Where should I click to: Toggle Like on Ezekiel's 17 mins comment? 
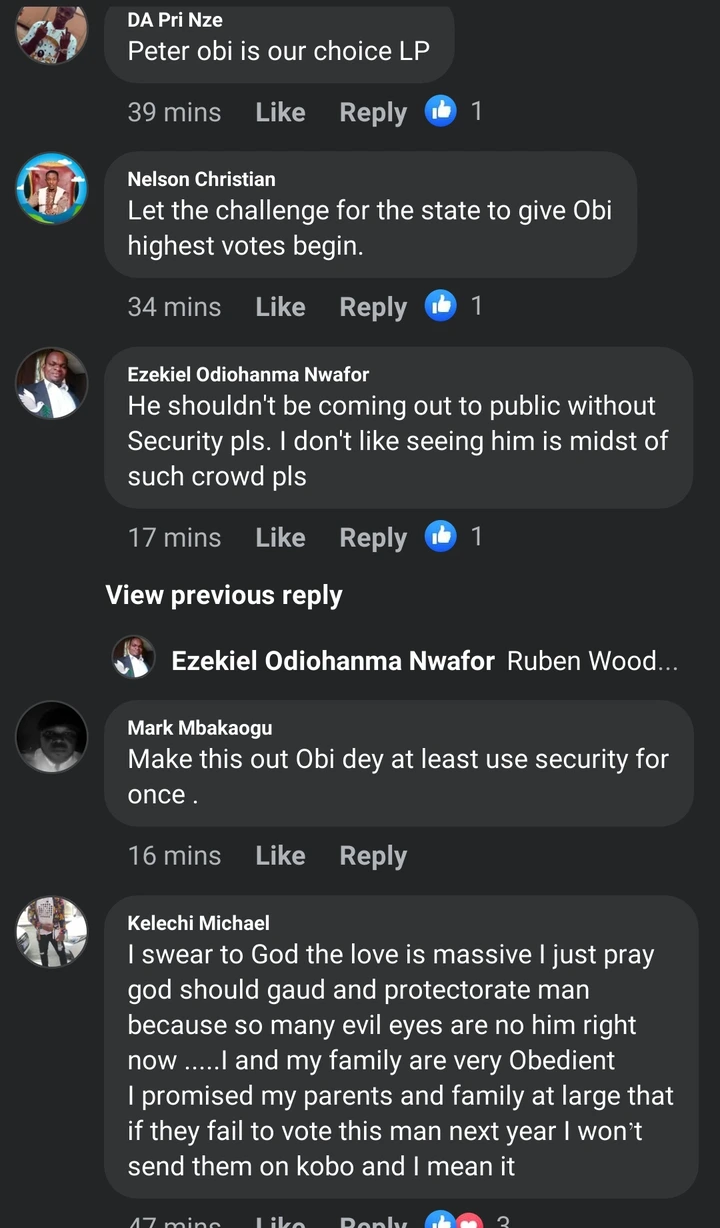coord(280,537)
